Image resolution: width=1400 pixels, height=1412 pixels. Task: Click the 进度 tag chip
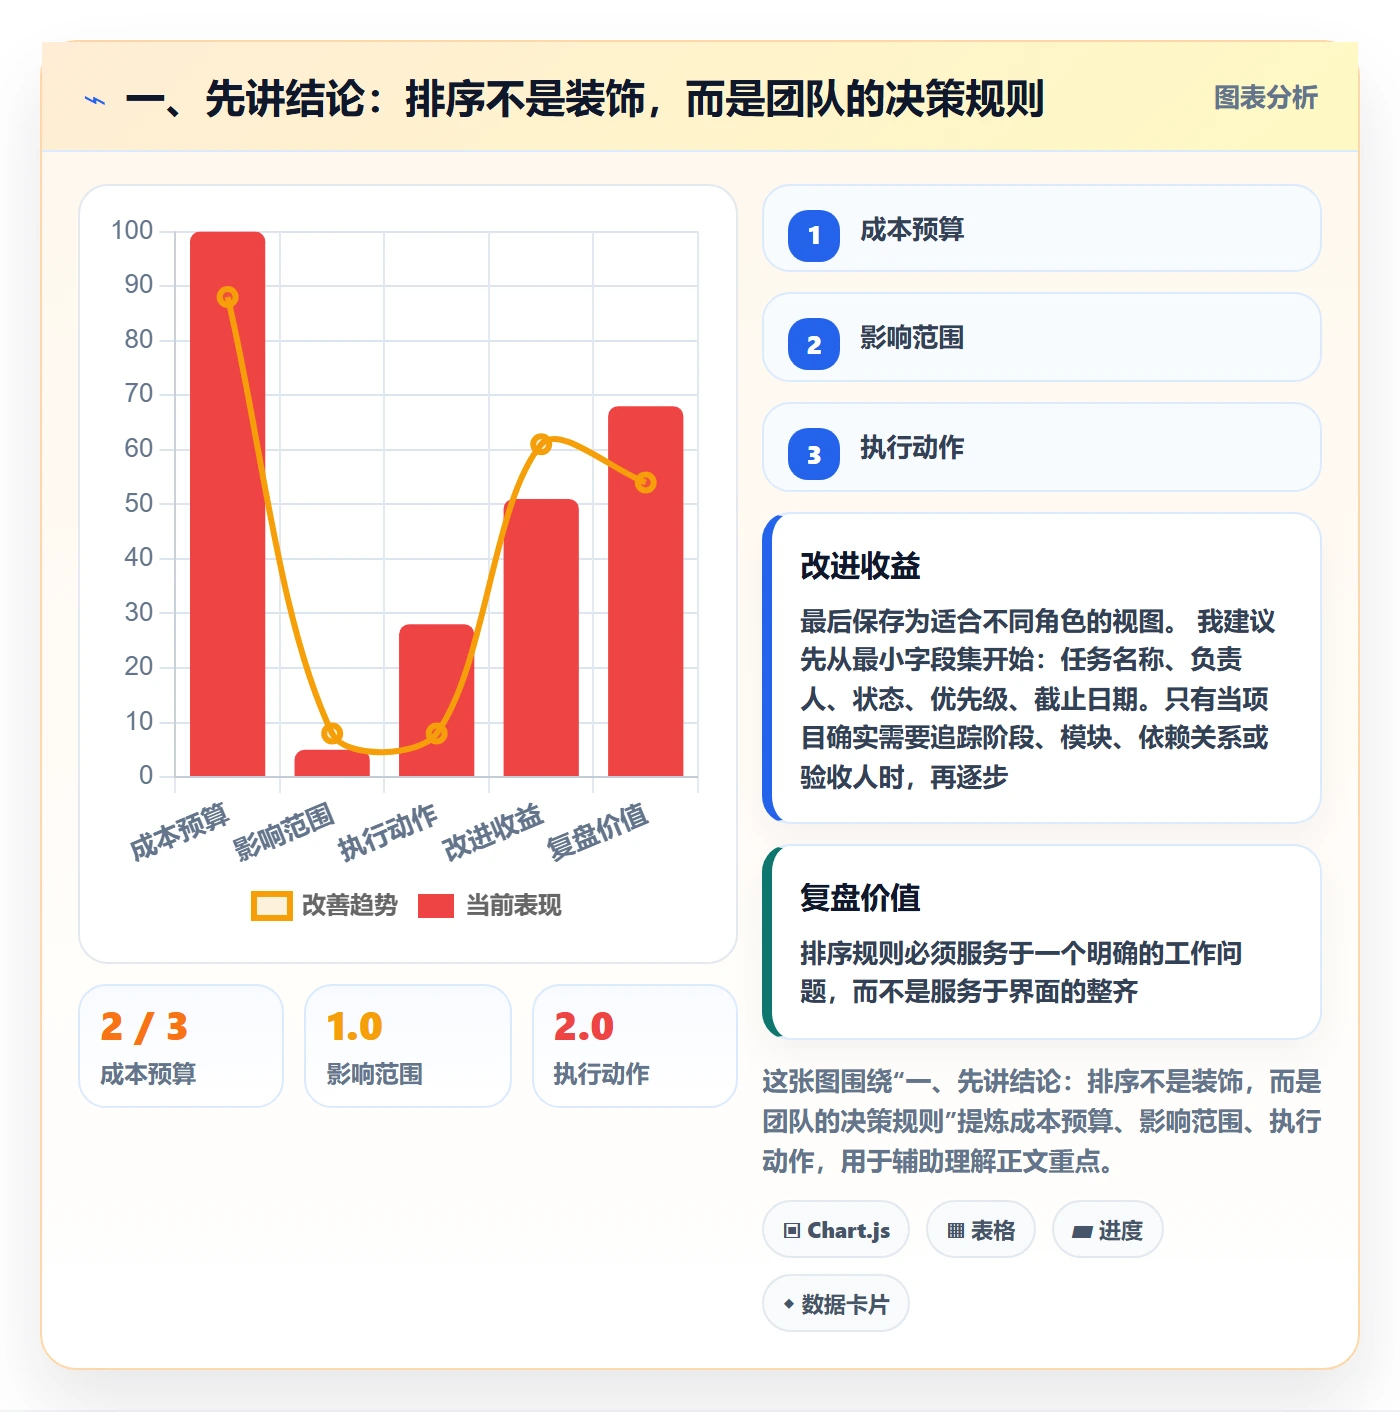1108,1230
